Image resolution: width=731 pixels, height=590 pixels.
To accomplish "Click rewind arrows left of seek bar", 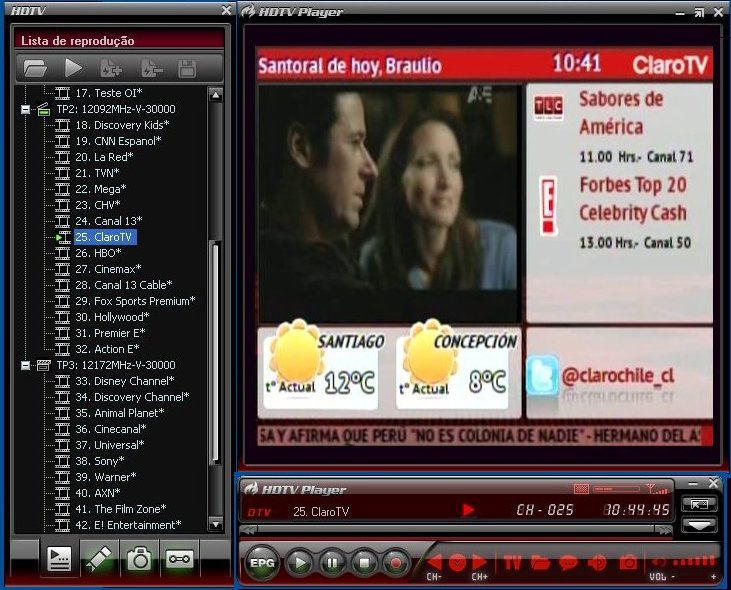I will (x=248, y=530).
